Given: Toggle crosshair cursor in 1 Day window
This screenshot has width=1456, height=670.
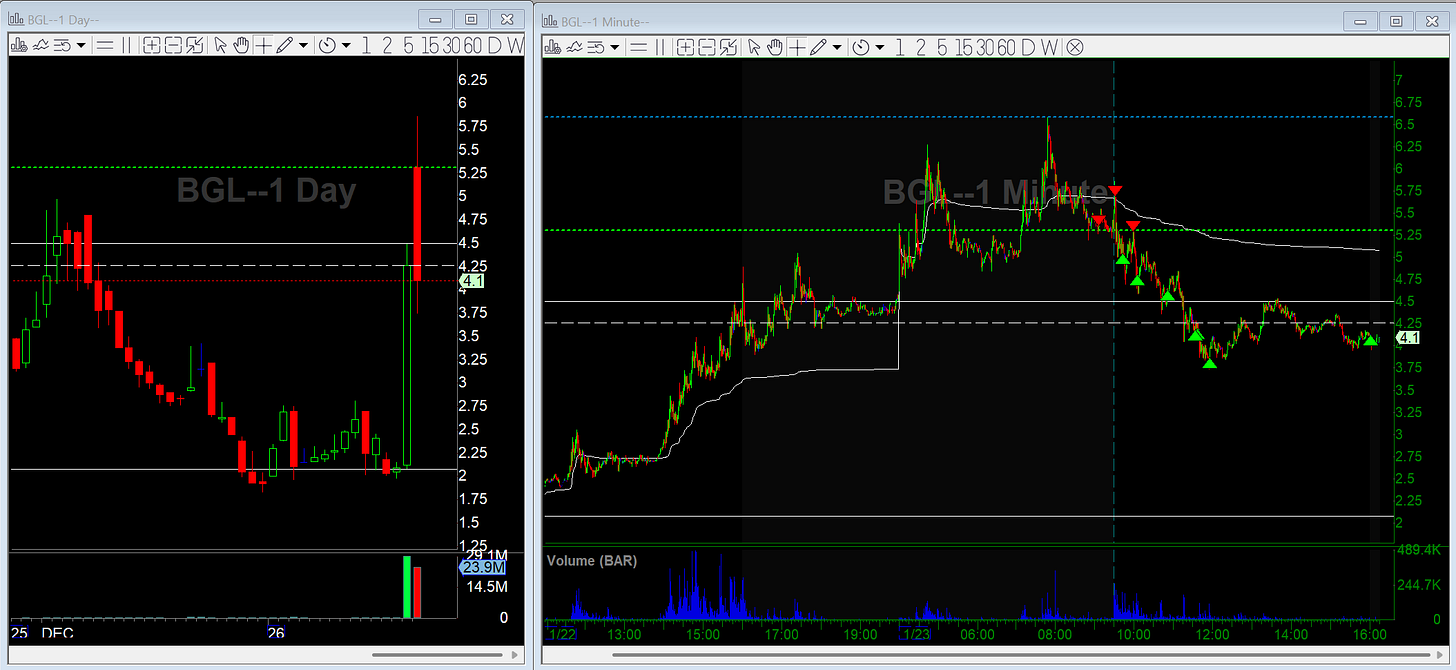Looking at the screenshot, I should (263, 45).
